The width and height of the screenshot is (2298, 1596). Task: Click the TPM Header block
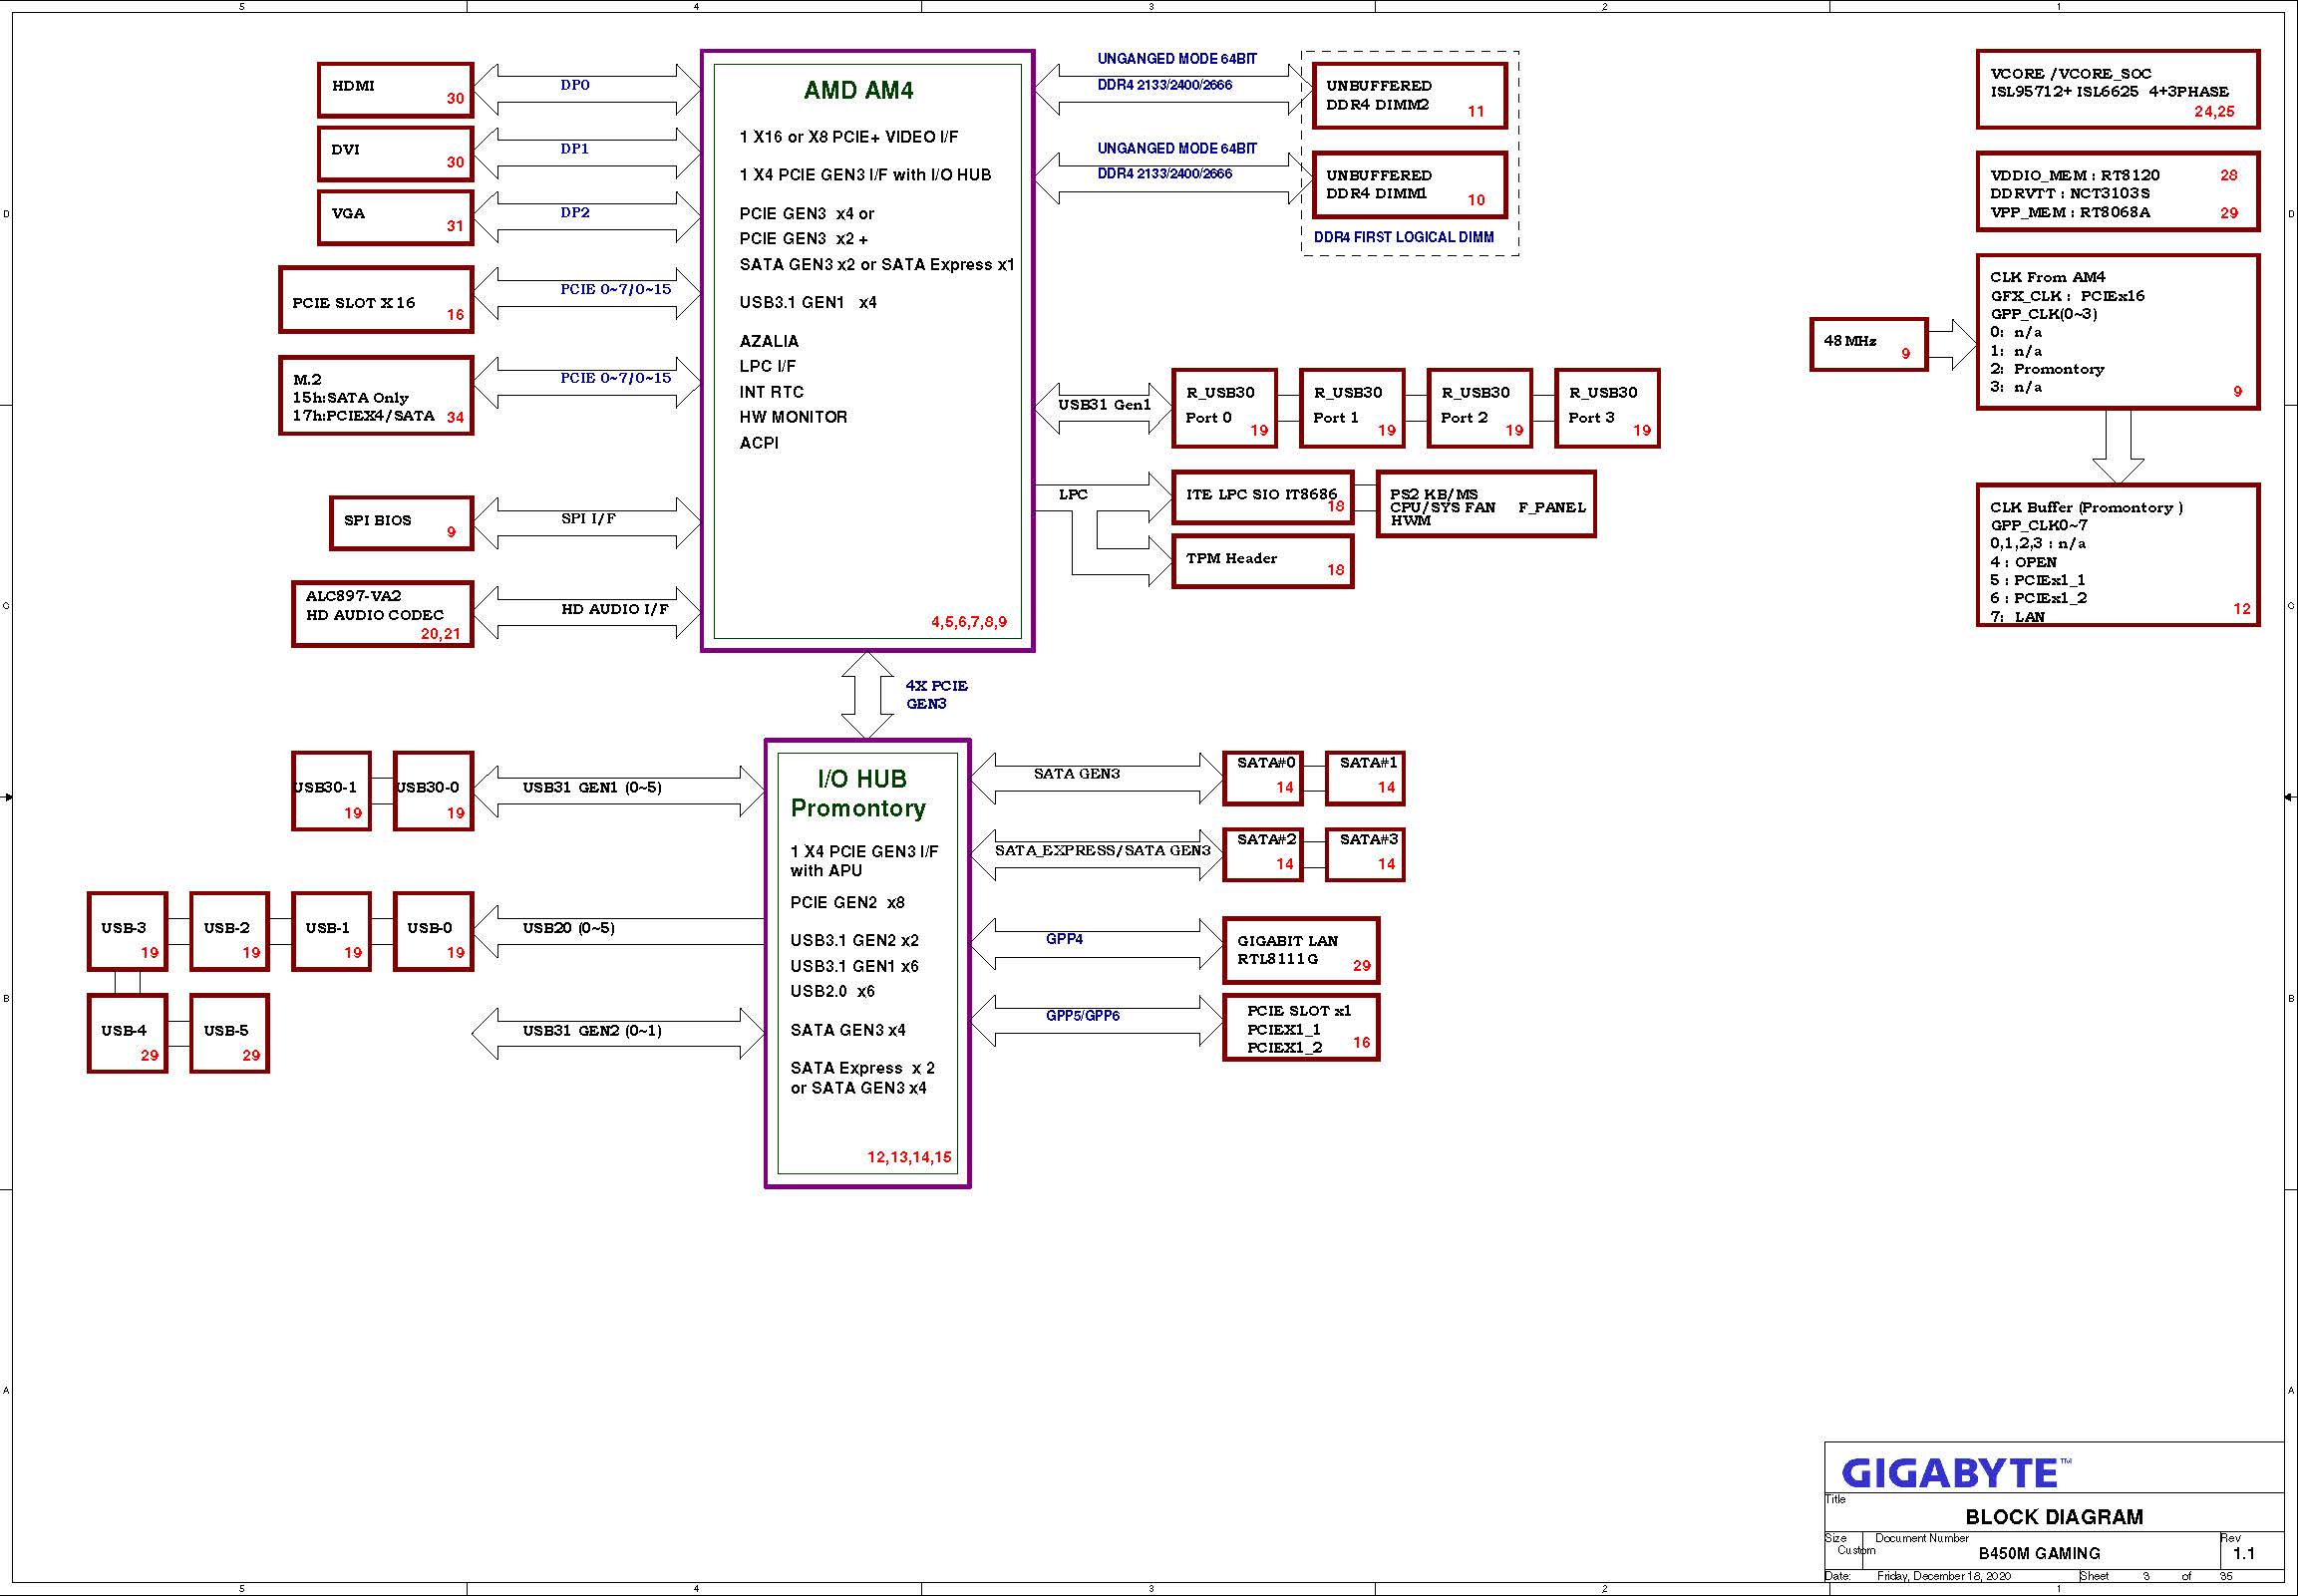(x=1262, y=561)
